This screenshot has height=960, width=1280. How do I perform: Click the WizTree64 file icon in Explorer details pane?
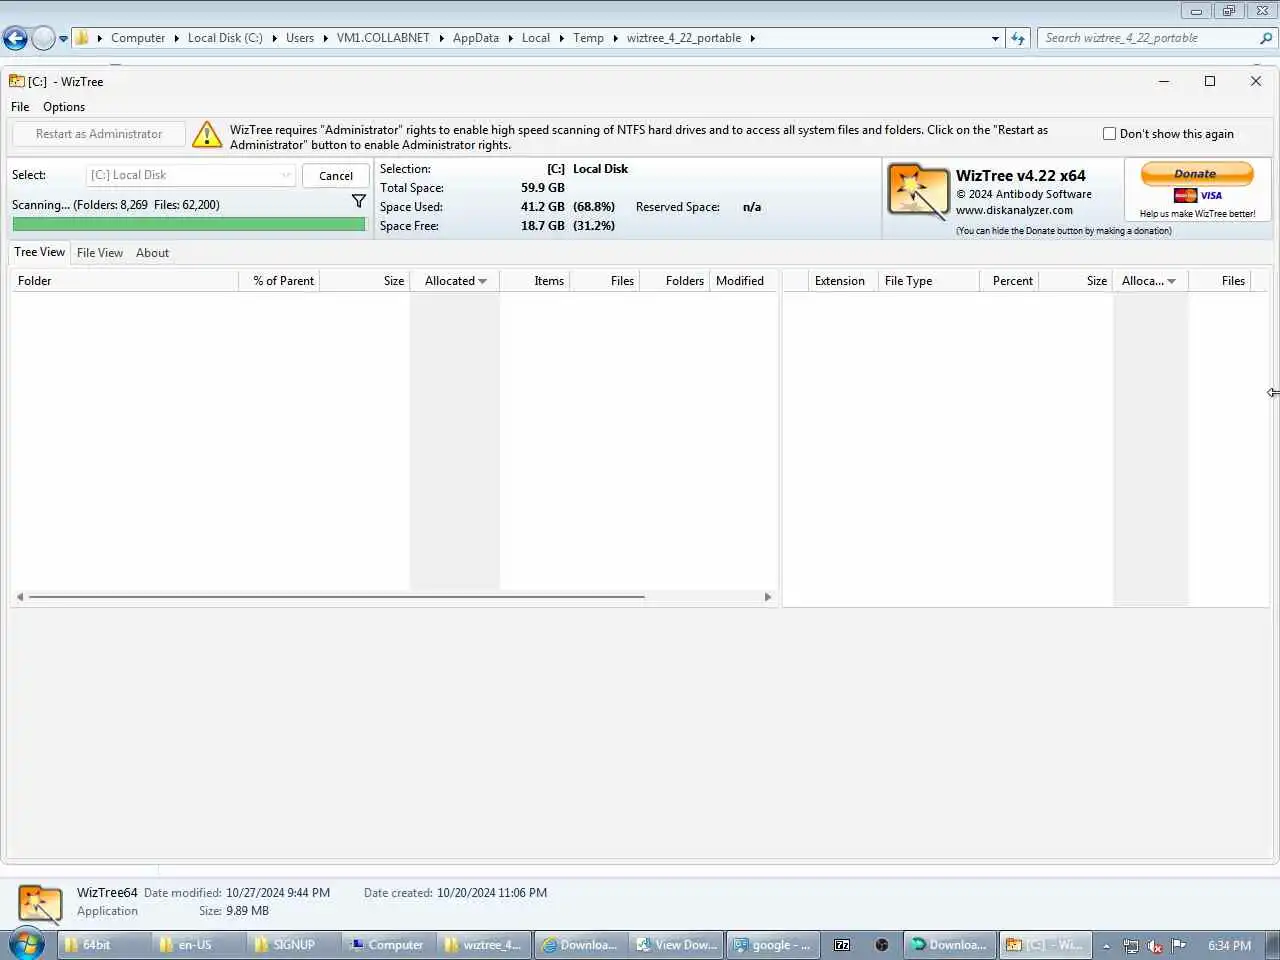tap(40, 903)
